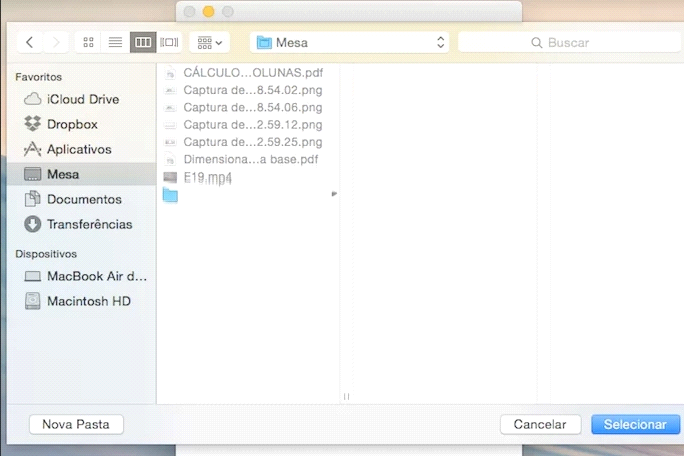This screenshot has width=684, height=456.
Task: Select file Captura de...8.54.02.png
Action: click(248, 90)
